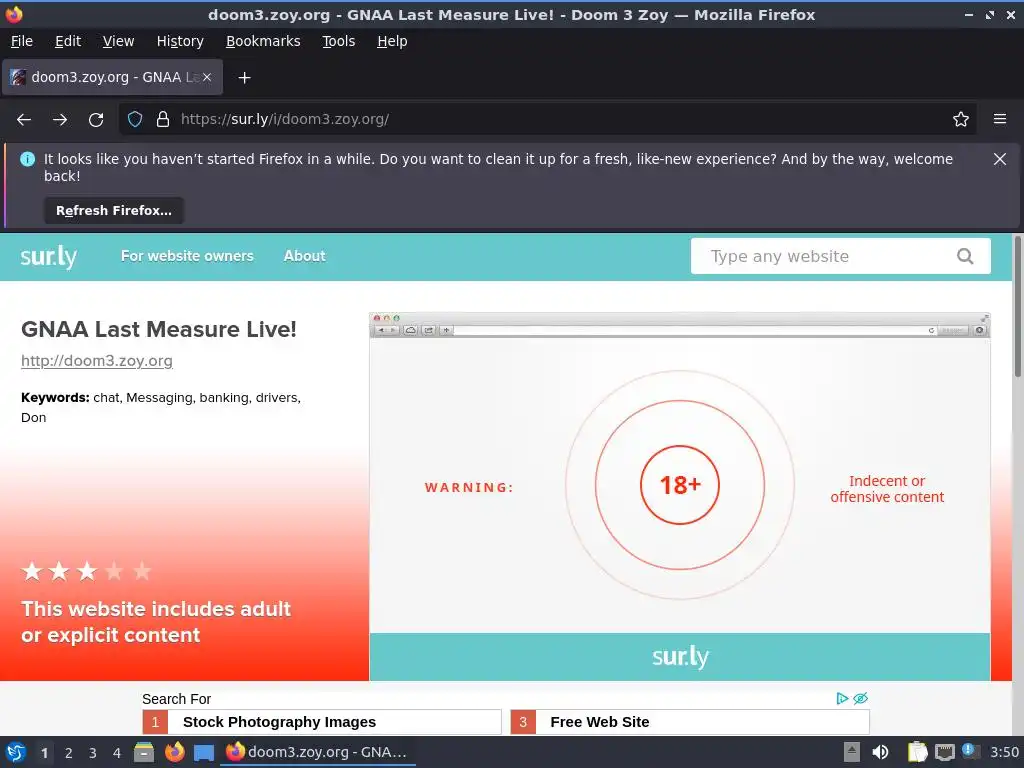Open clipboard manager tray icon
The width and height of the screenshot is (1024, 768).
(x=918, y=752)
